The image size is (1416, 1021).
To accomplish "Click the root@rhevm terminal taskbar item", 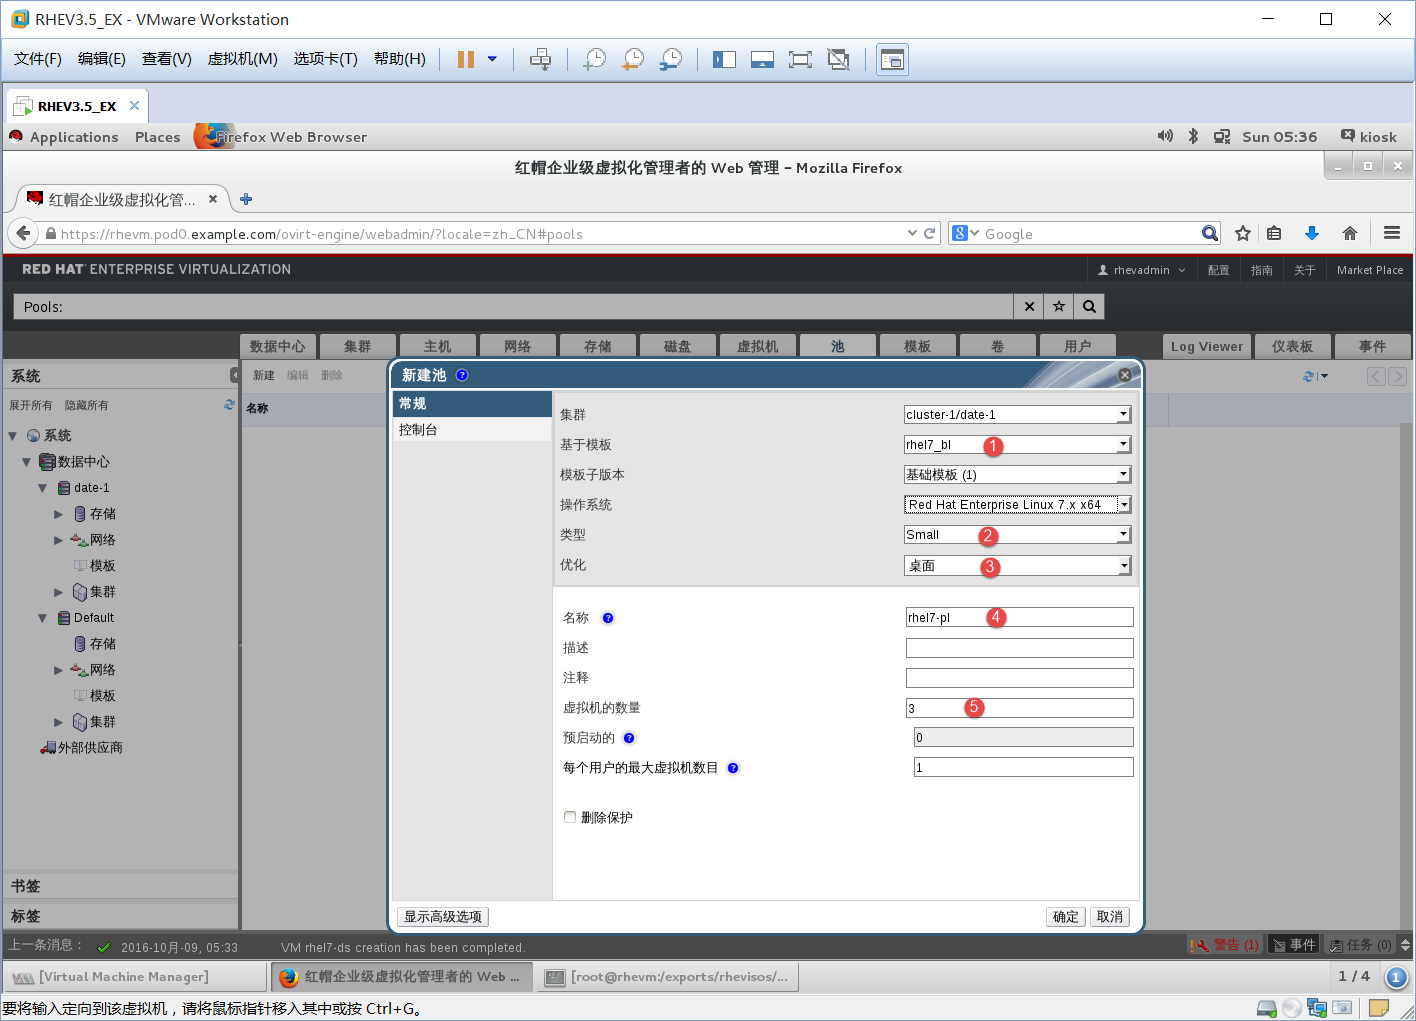I will point(668,977).
